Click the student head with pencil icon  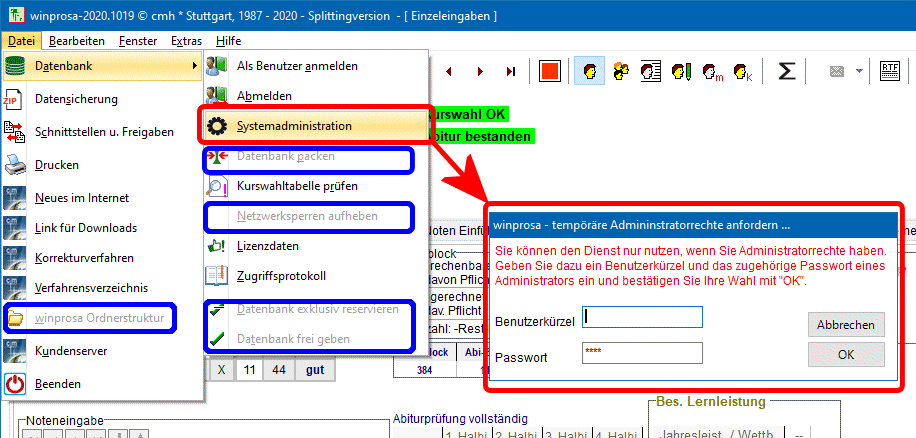[x=681, y=71]
